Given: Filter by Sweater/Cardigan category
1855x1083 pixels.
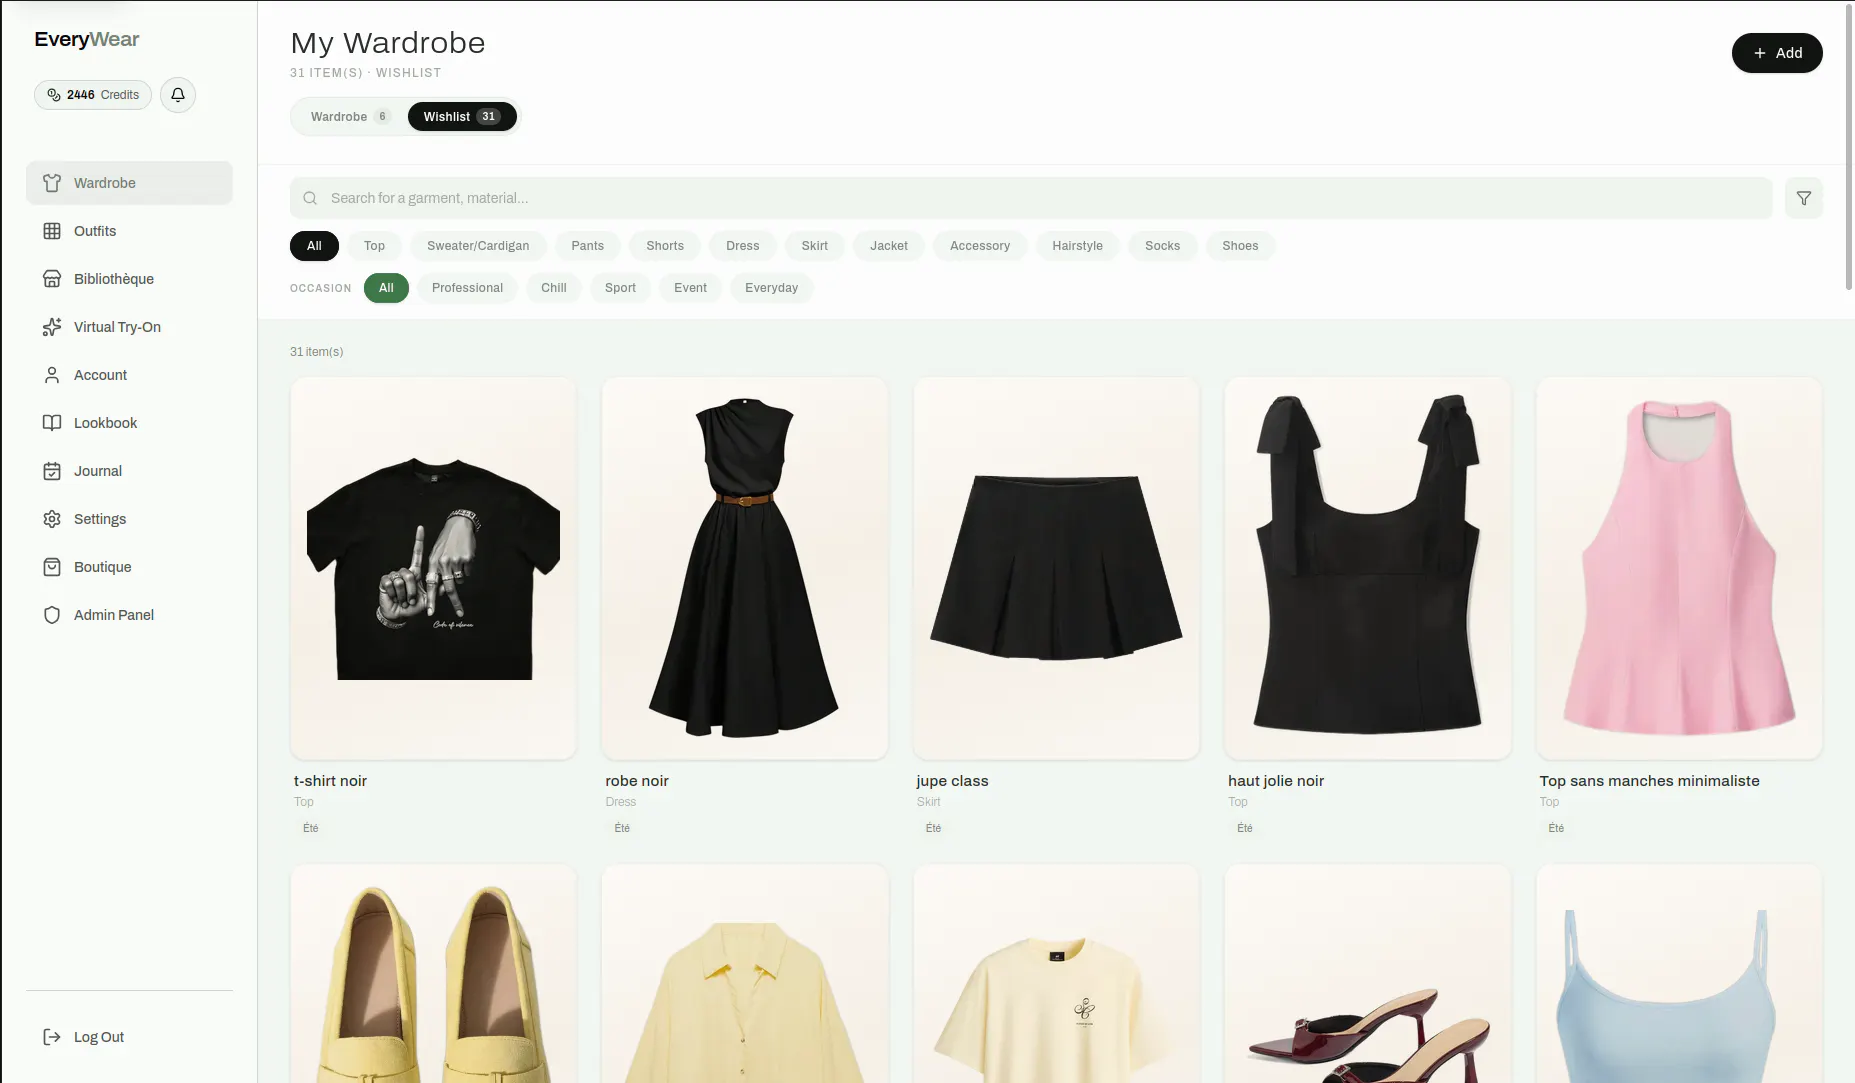Looking at the screenshot, I should pyautogui.click(x=478, y=246).
